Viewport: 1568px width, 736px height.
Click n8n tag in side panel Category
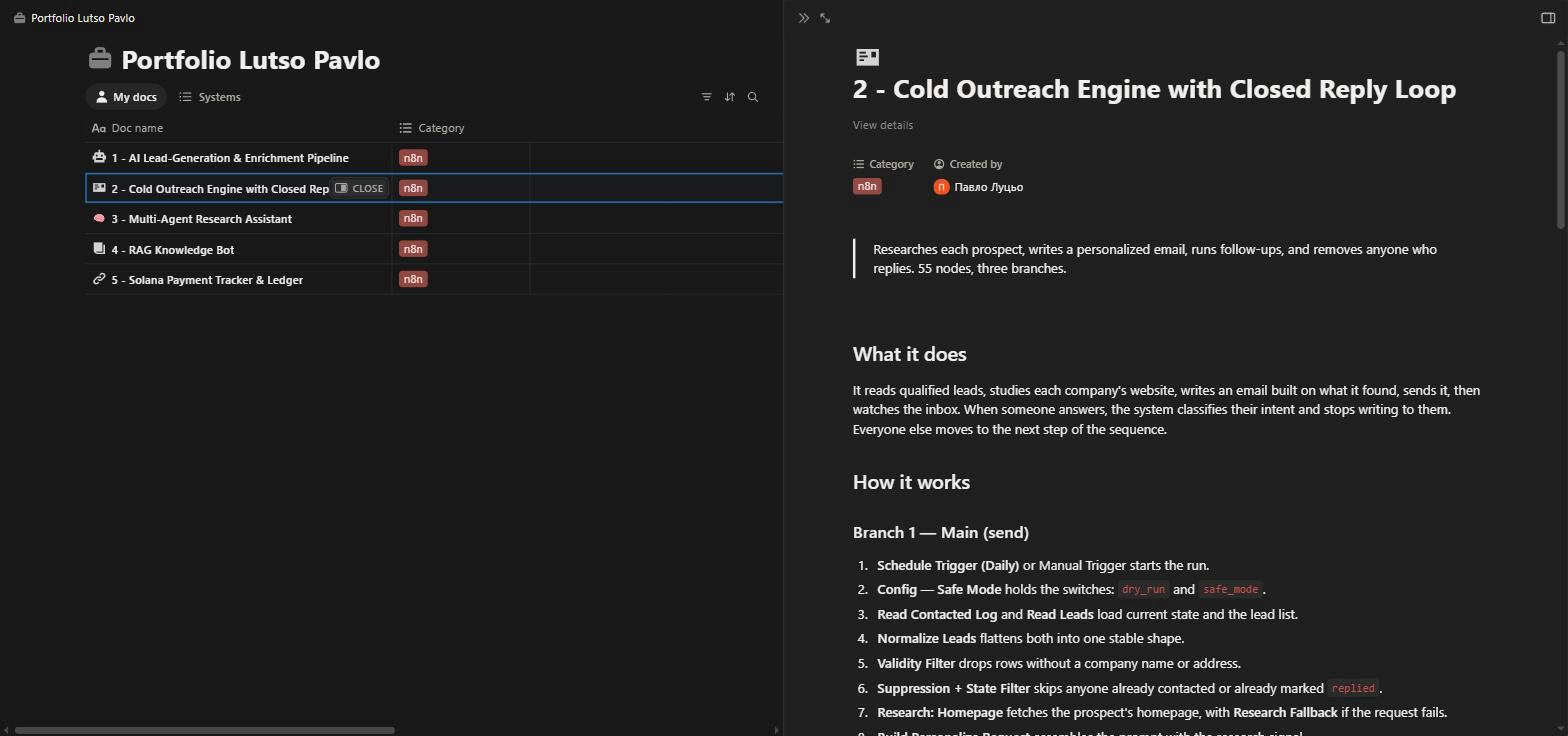click(867, 186)
